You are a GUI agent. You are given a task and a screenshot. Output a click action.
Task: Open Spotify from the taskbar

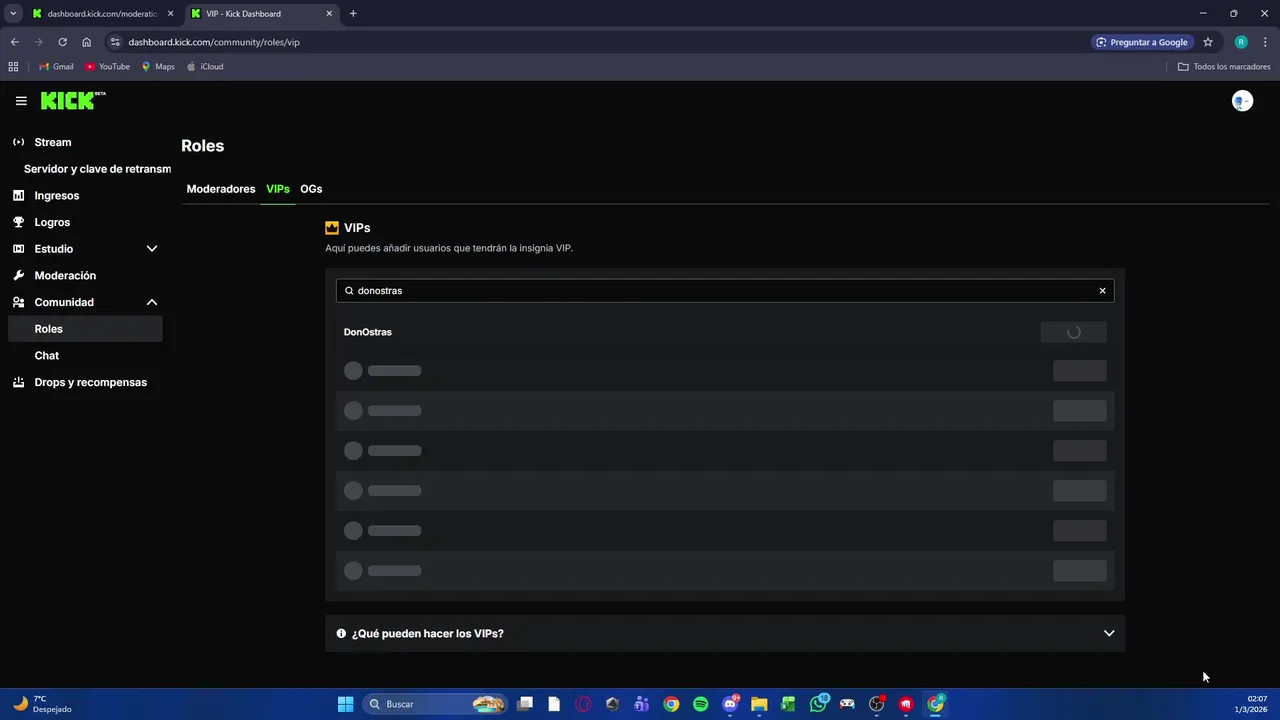[700, 704]
